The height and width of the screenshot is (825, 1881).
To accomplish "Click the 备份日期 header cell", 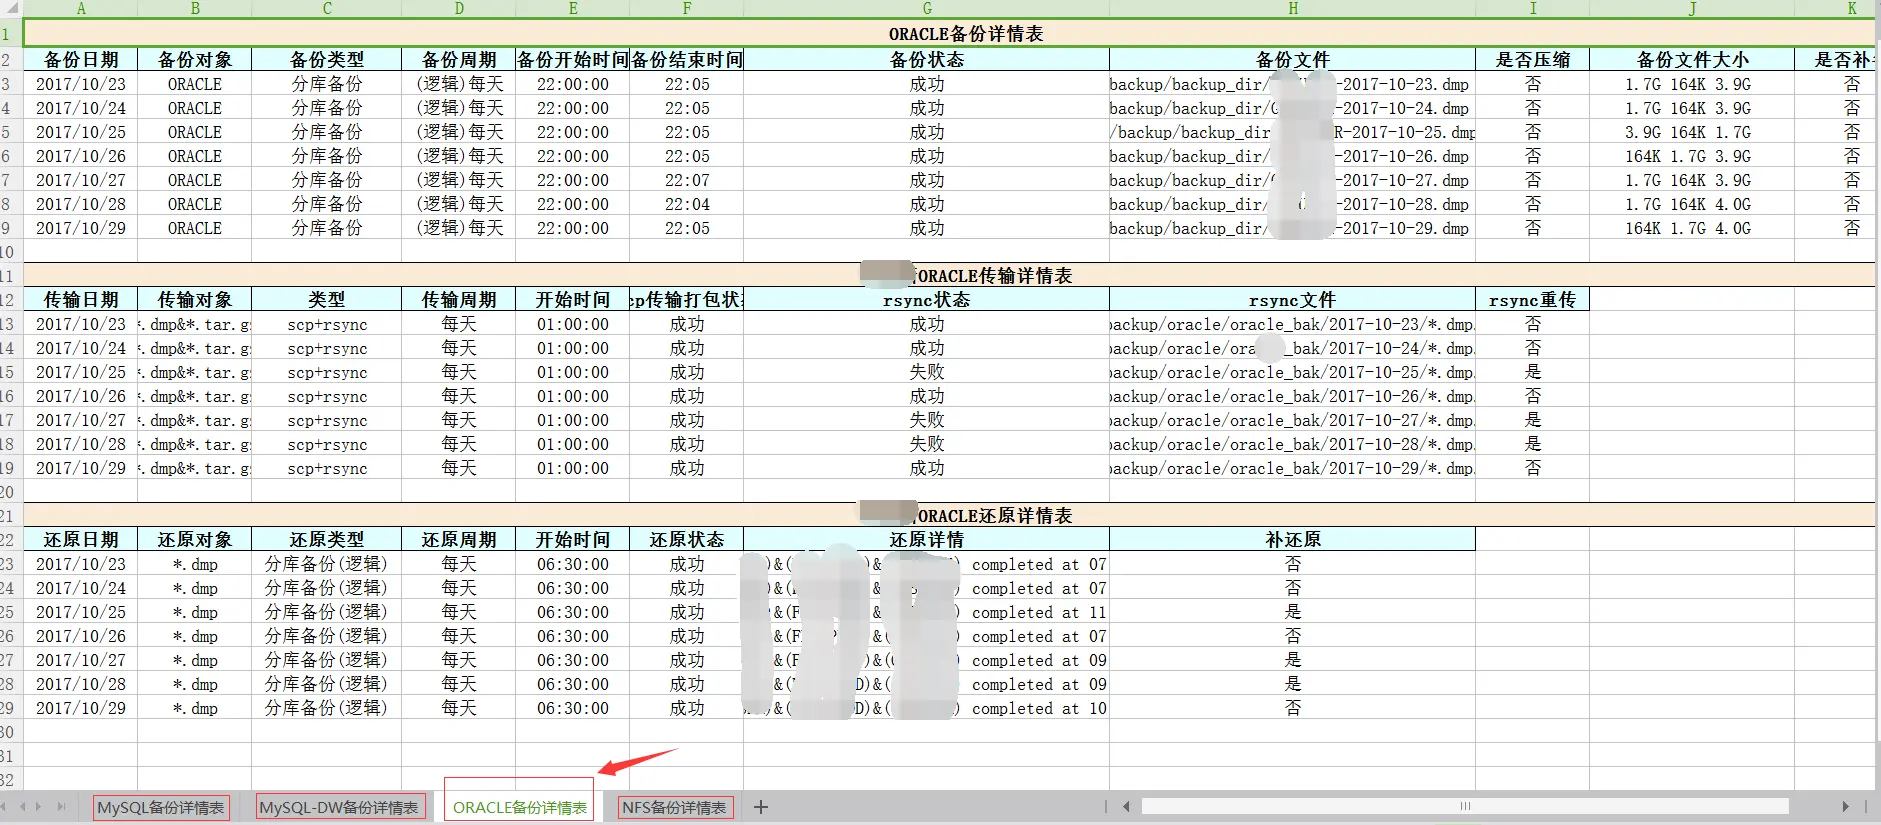I will pyautogui.click(x=81, y=59).
